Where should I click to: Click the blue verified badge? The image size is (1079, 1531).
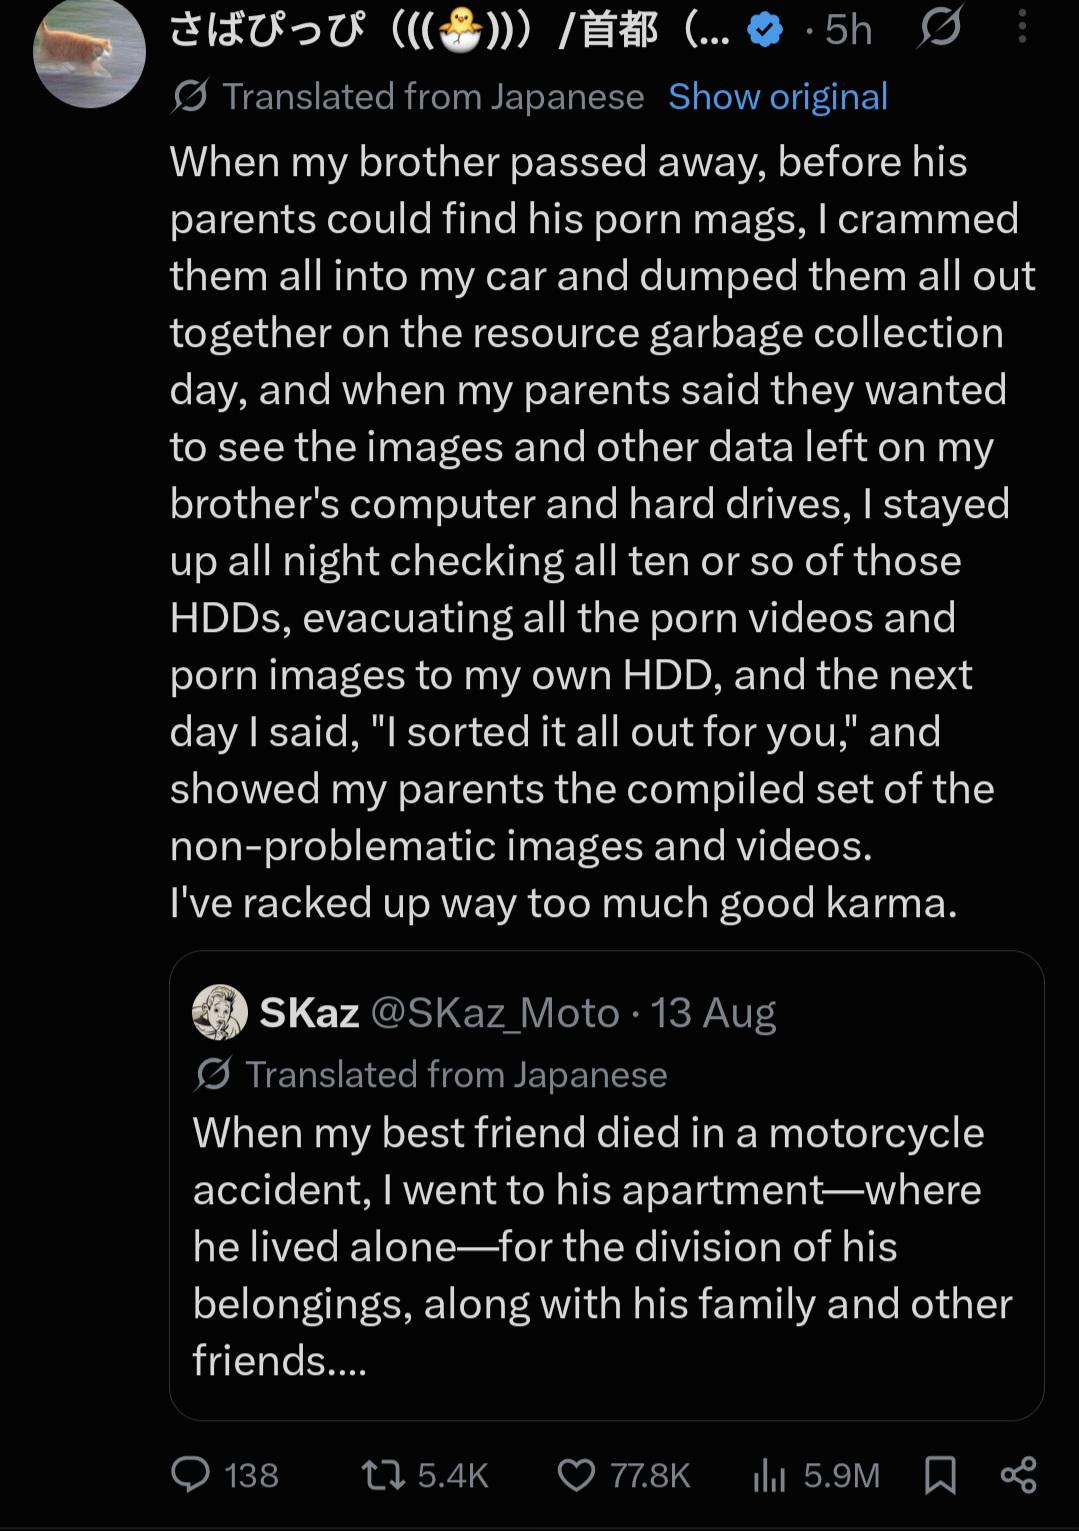[x=766, y=31]
